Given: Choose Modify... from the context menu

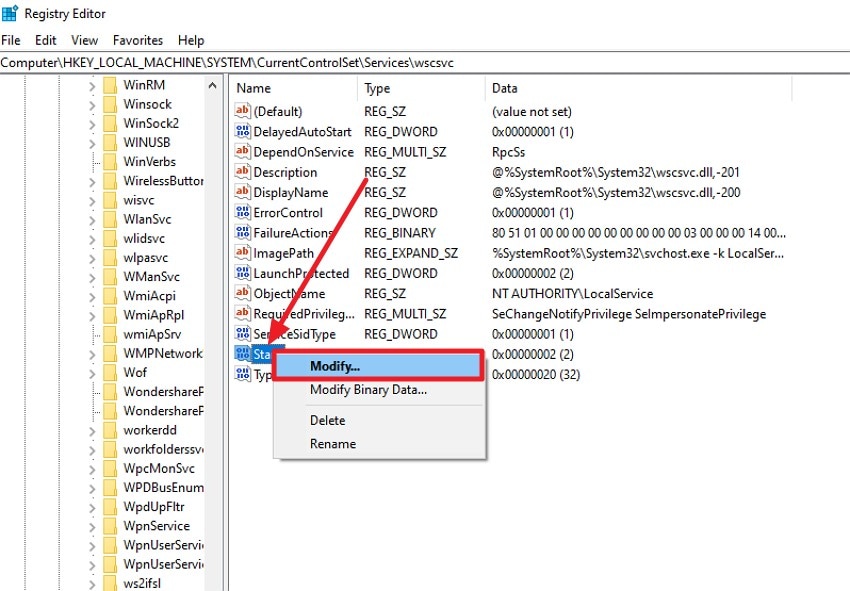Looking at the screenshot, I should click(378, 366).
